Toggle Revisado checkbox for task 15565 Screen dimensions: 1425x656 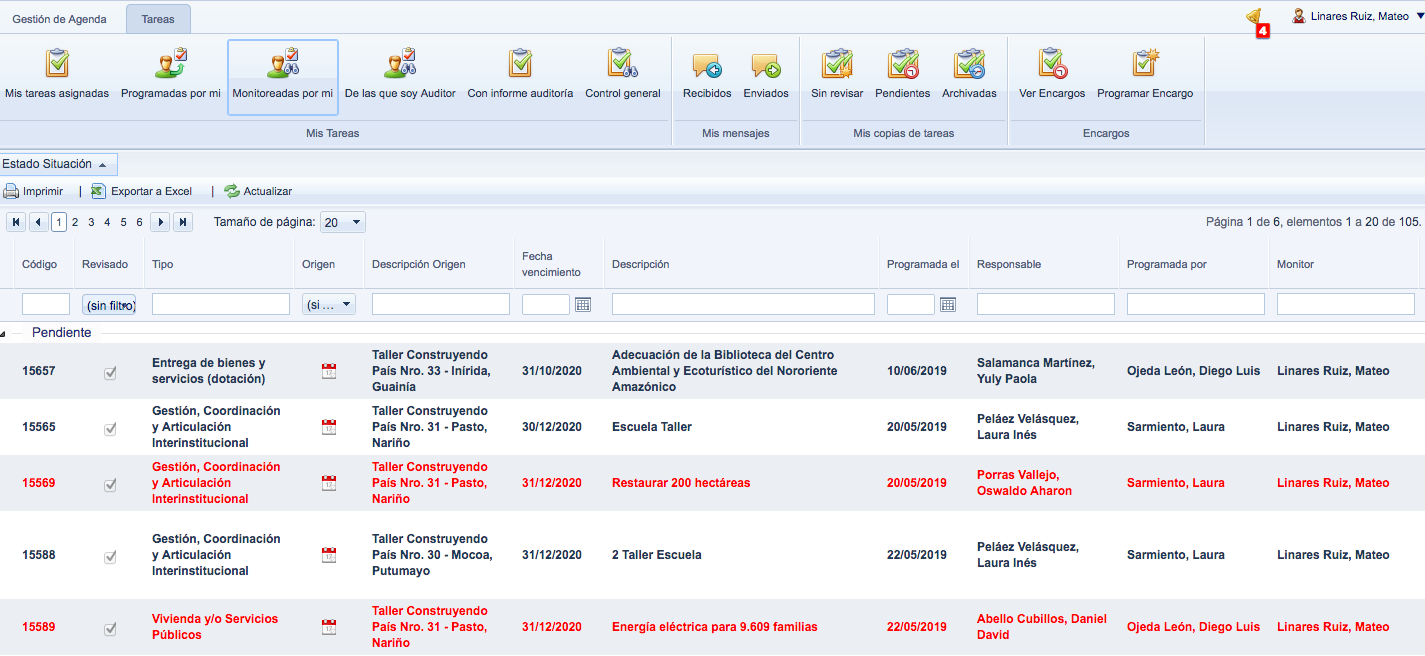pyautogui.click(x=110, y=428)
